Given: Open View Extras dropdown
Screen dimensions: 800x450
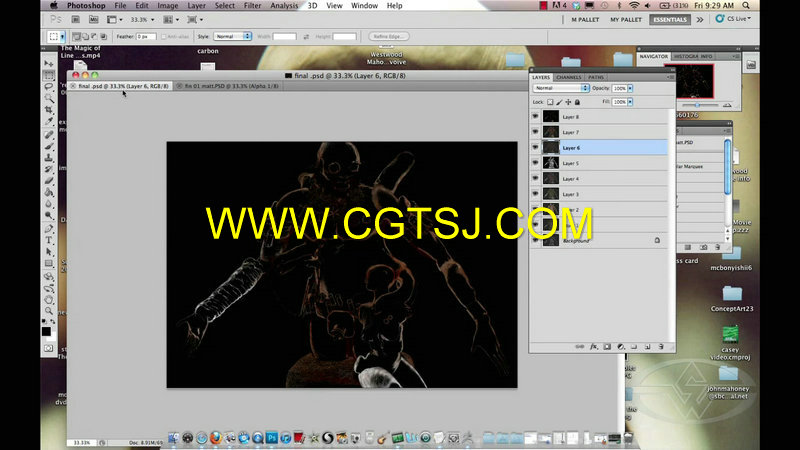Looking at the screenshot, I should pos(115,19).
